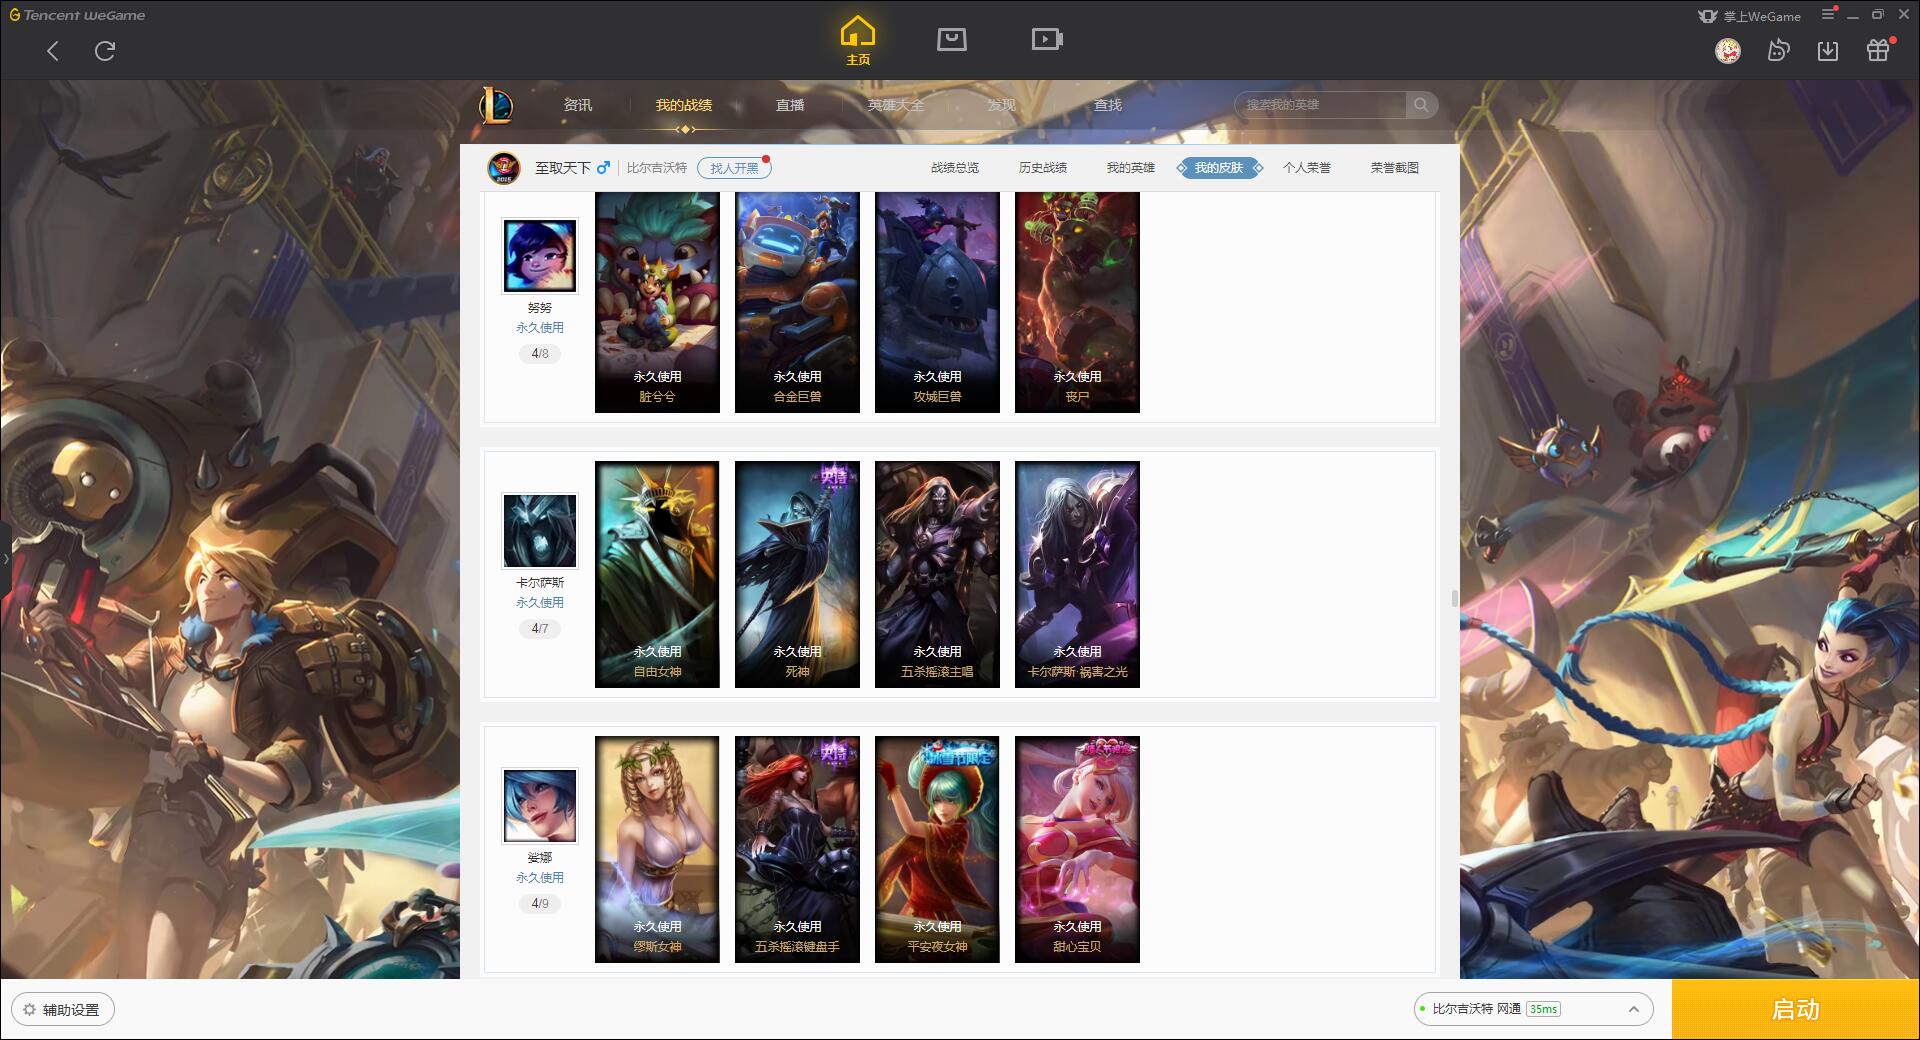Open the 死神 skin card
Image resolution: width=1920 pixels, height=1040 pixels.
point(797,574)
